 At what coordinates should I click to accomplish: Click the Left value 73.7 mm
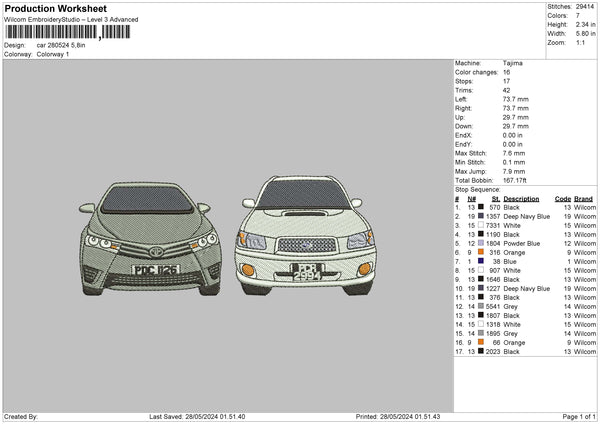[515, 99]
